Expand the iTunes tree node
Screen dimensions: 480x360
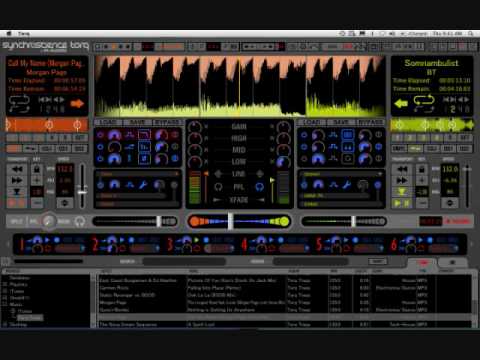click(5, 291)
